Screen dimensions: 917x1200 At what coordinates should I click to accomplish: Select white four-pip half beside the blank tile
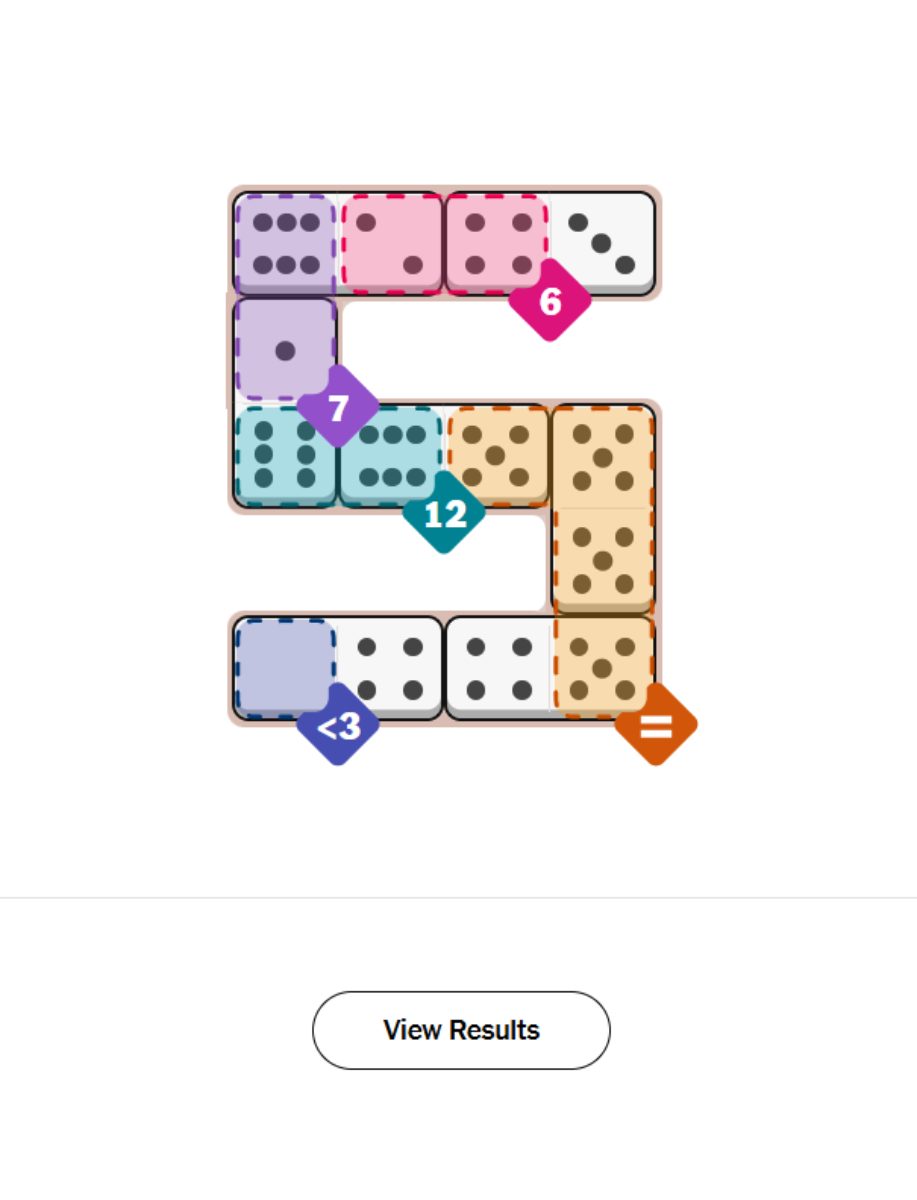390,668
